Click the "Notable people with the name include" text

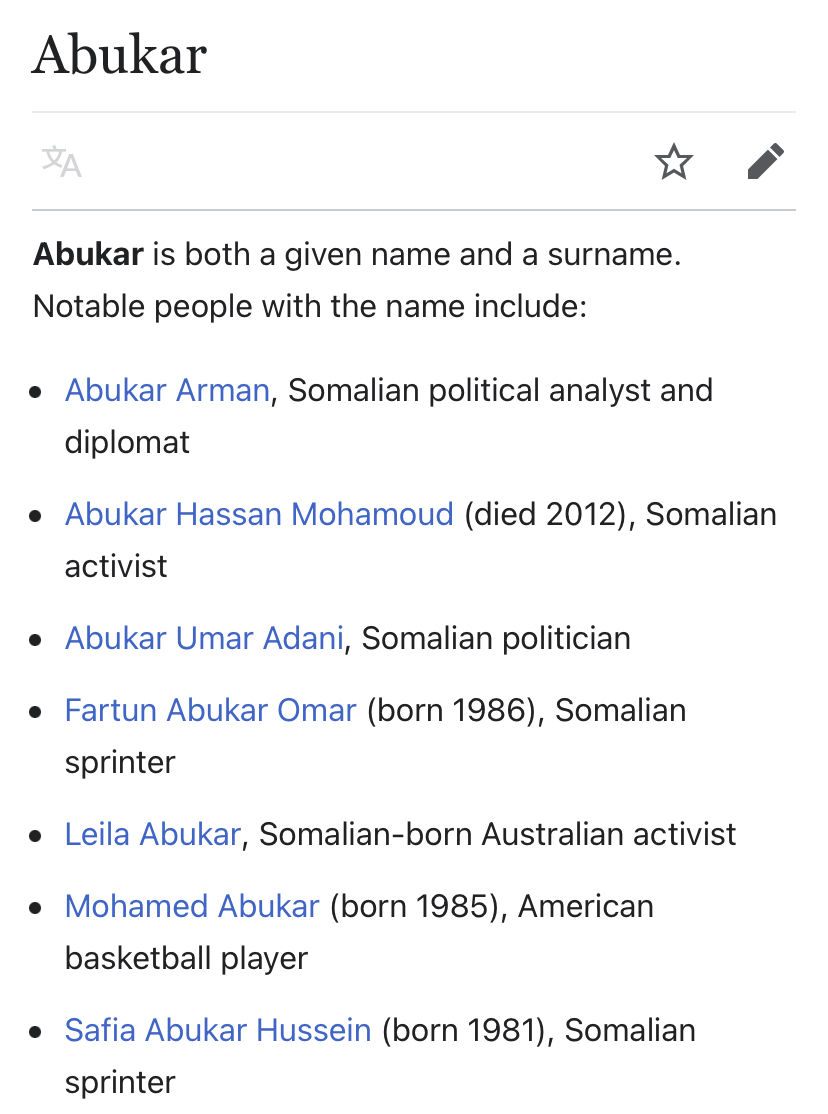point(310,306)
